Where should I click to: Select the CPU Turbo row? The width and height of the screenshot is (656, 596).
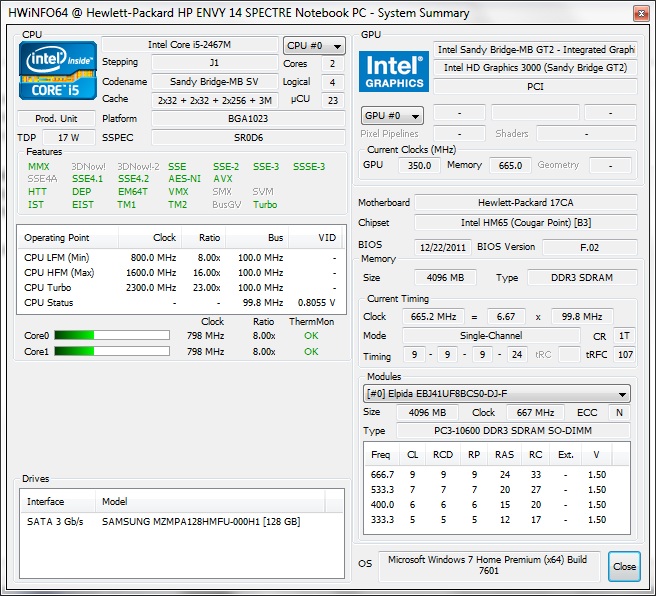(181, 288)
